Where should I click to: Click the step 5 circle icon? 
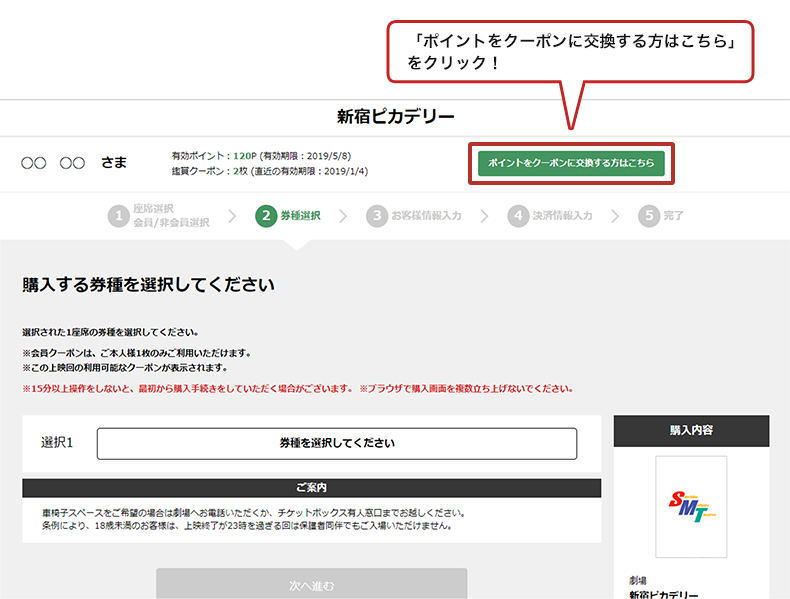point(648,216)
